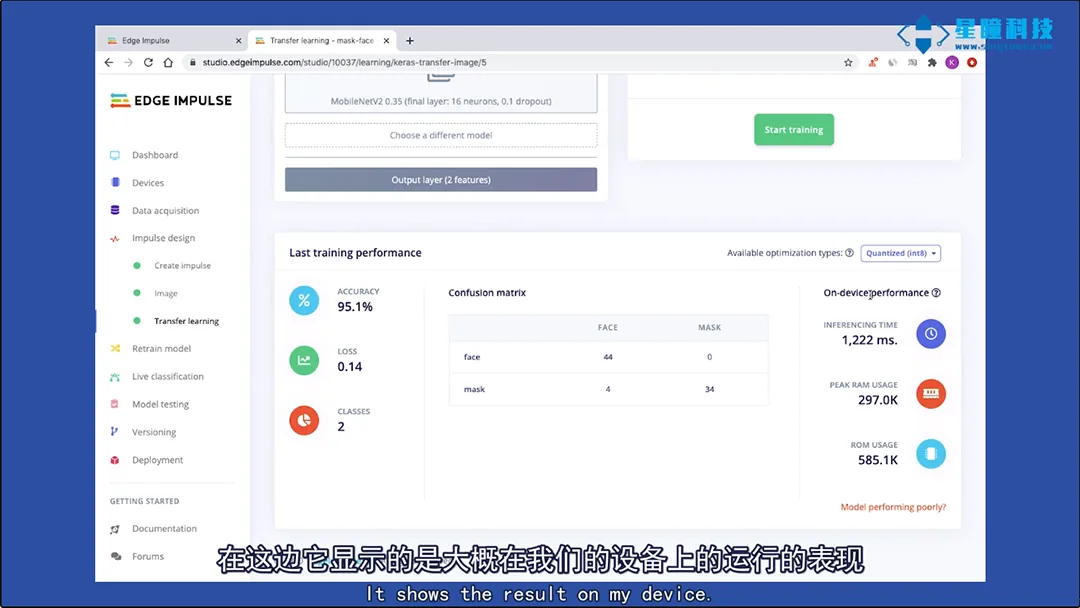Click the Forums chat icon
This screenshot has width=1080, height=608.
[116, 556]
